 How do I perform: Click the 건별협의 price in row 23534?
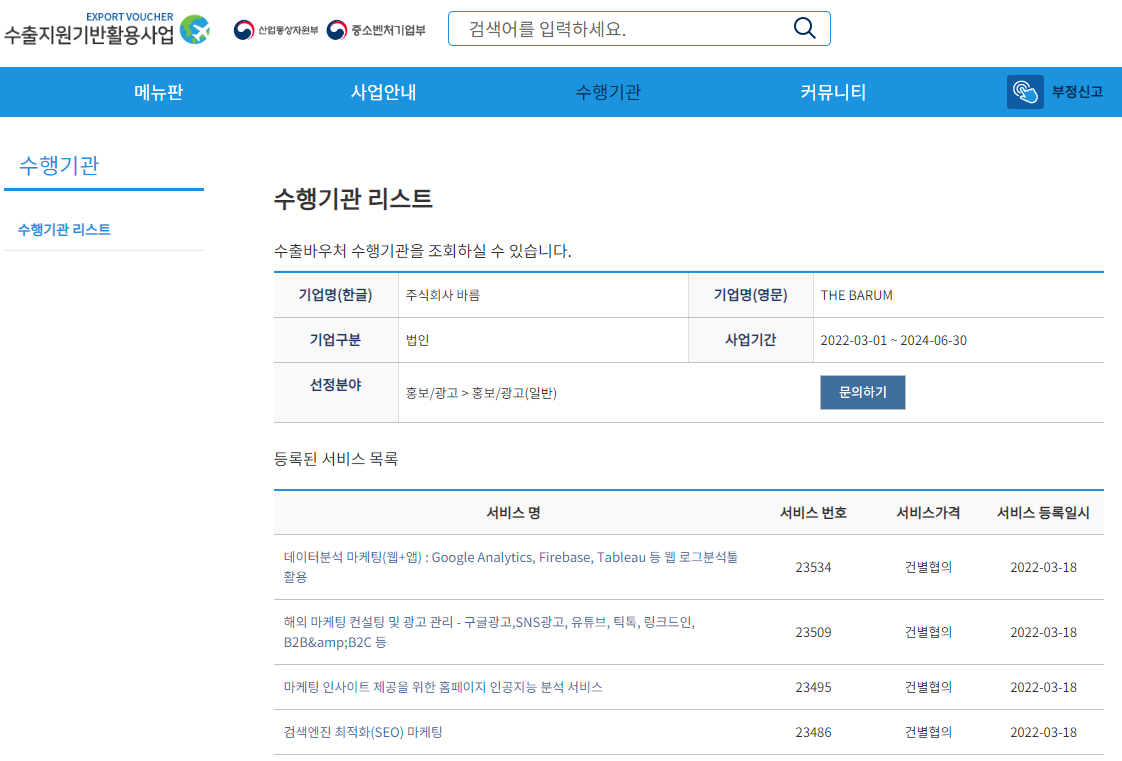click(x=928, y=567)
